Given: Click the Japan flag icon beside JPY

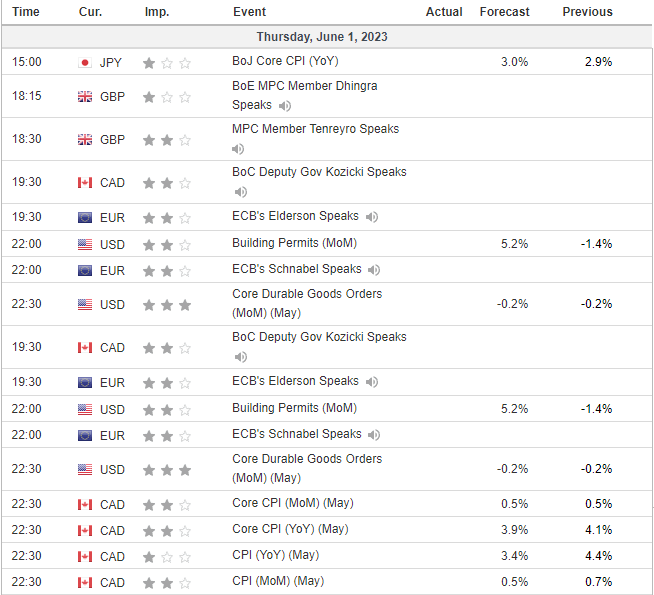Looking at the screenshot, I should coord(85,63).
